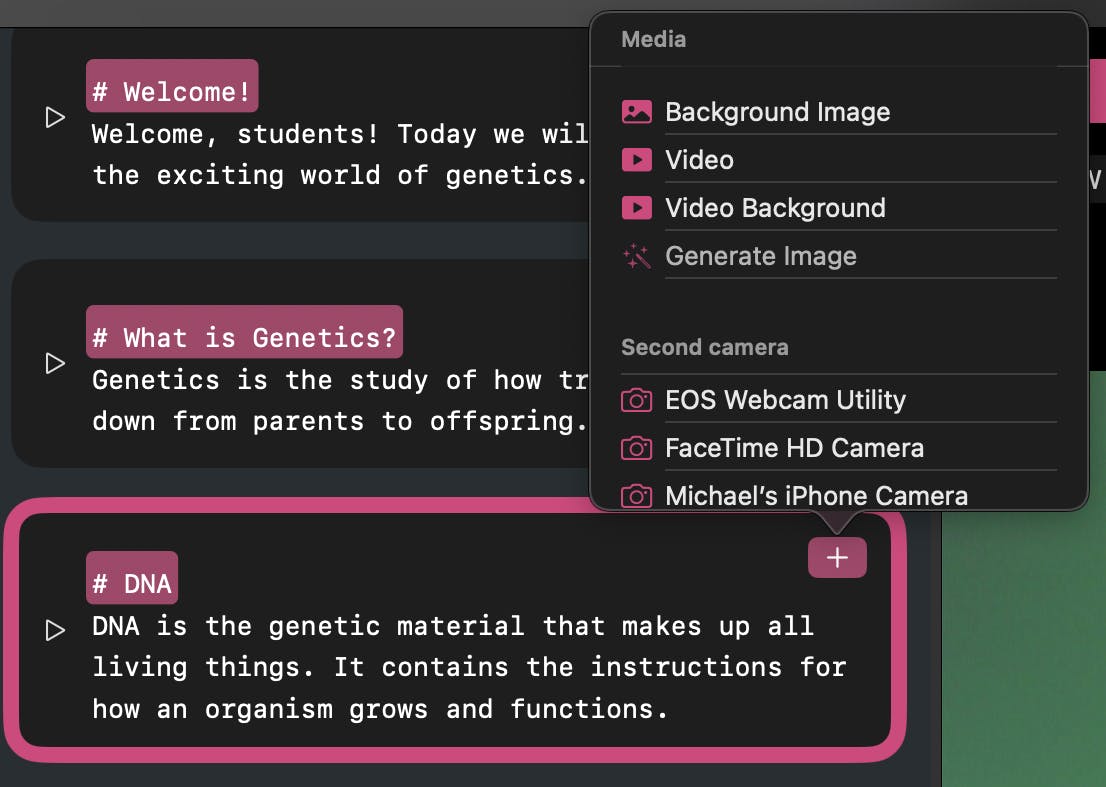Image resolution: width=1106 pixels, height=787 pixels.
Task: Play the What is Genetics slide
Action: click(55, 363)
